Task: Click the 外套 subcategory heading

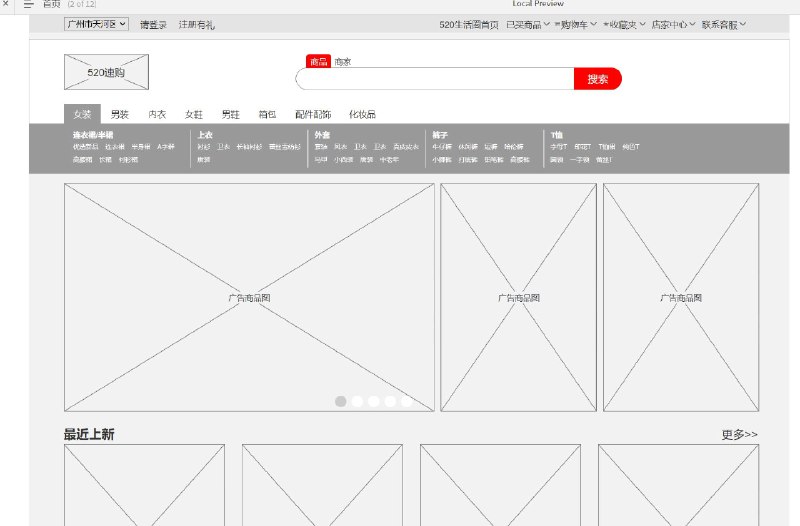Action: (322, 135)
